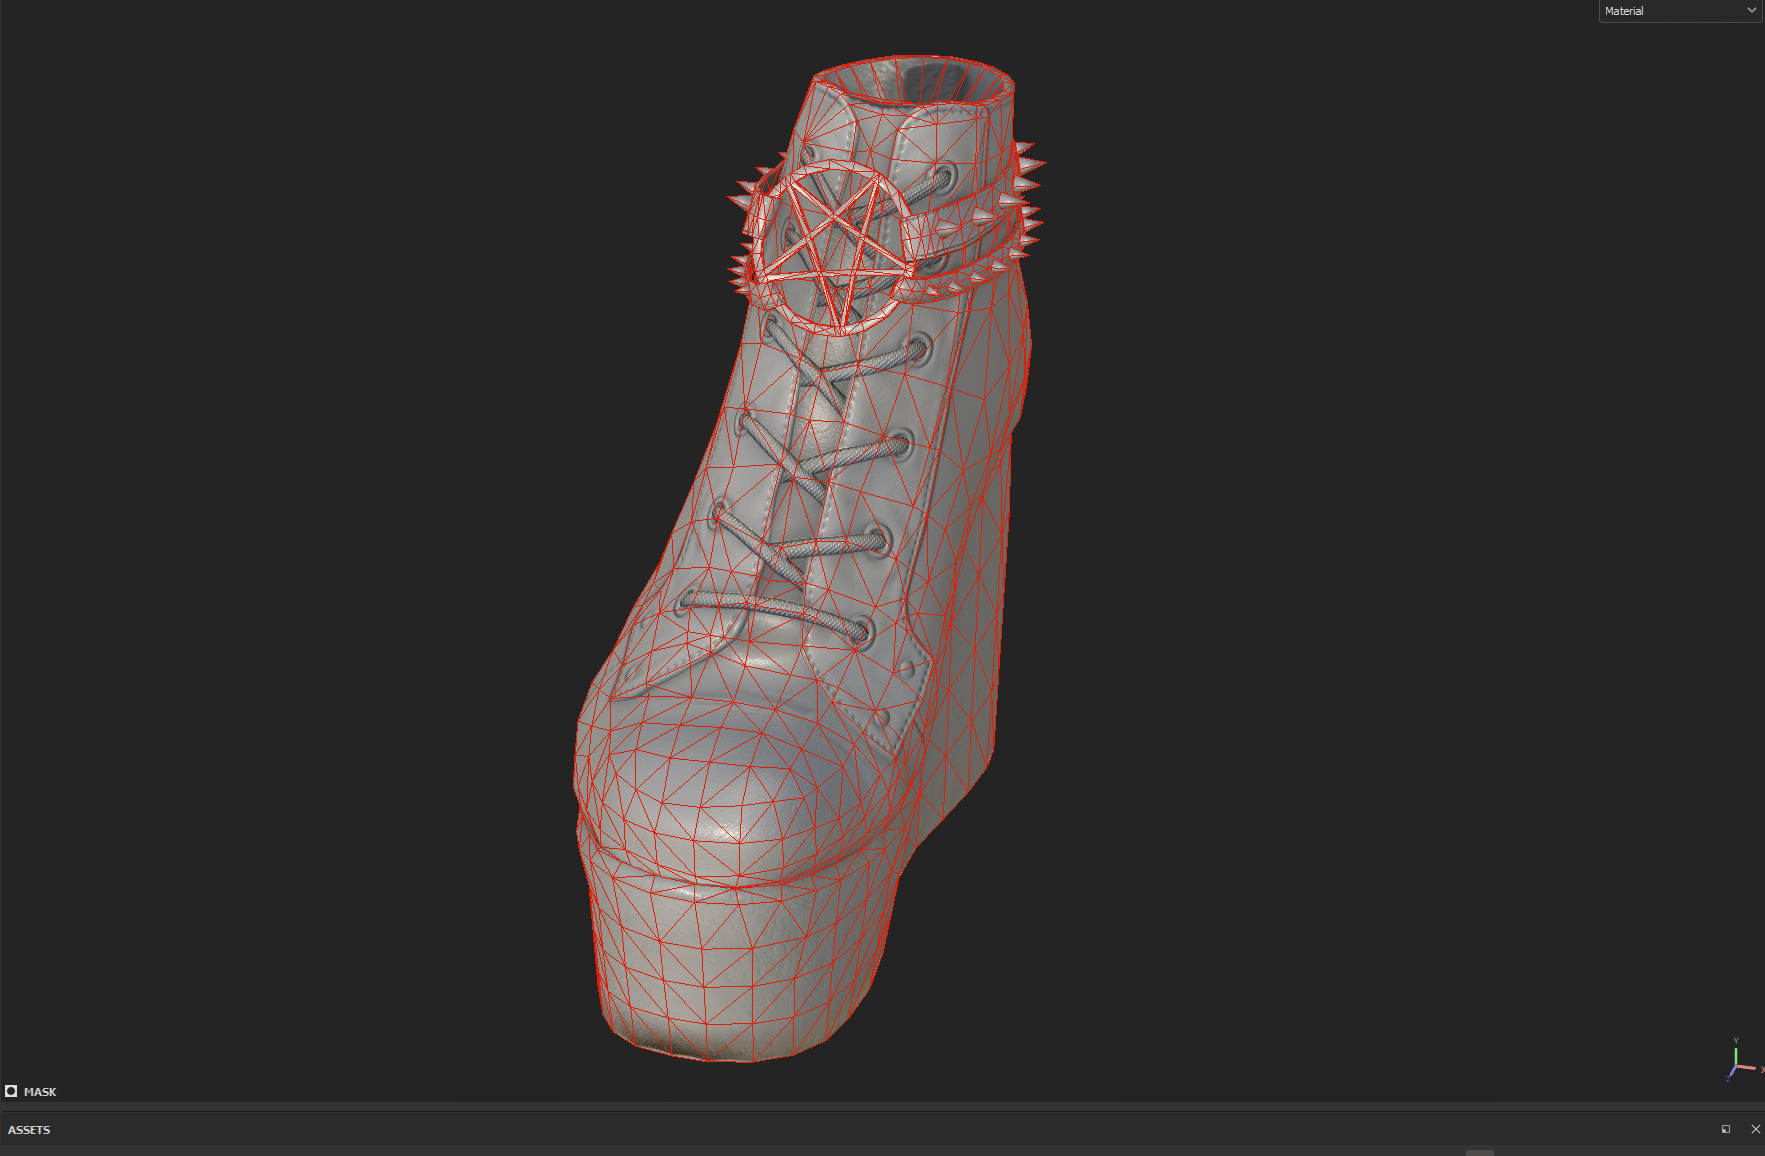Enable the MASK display mode
1765x1156 pixels.
tap(42, 1091)
